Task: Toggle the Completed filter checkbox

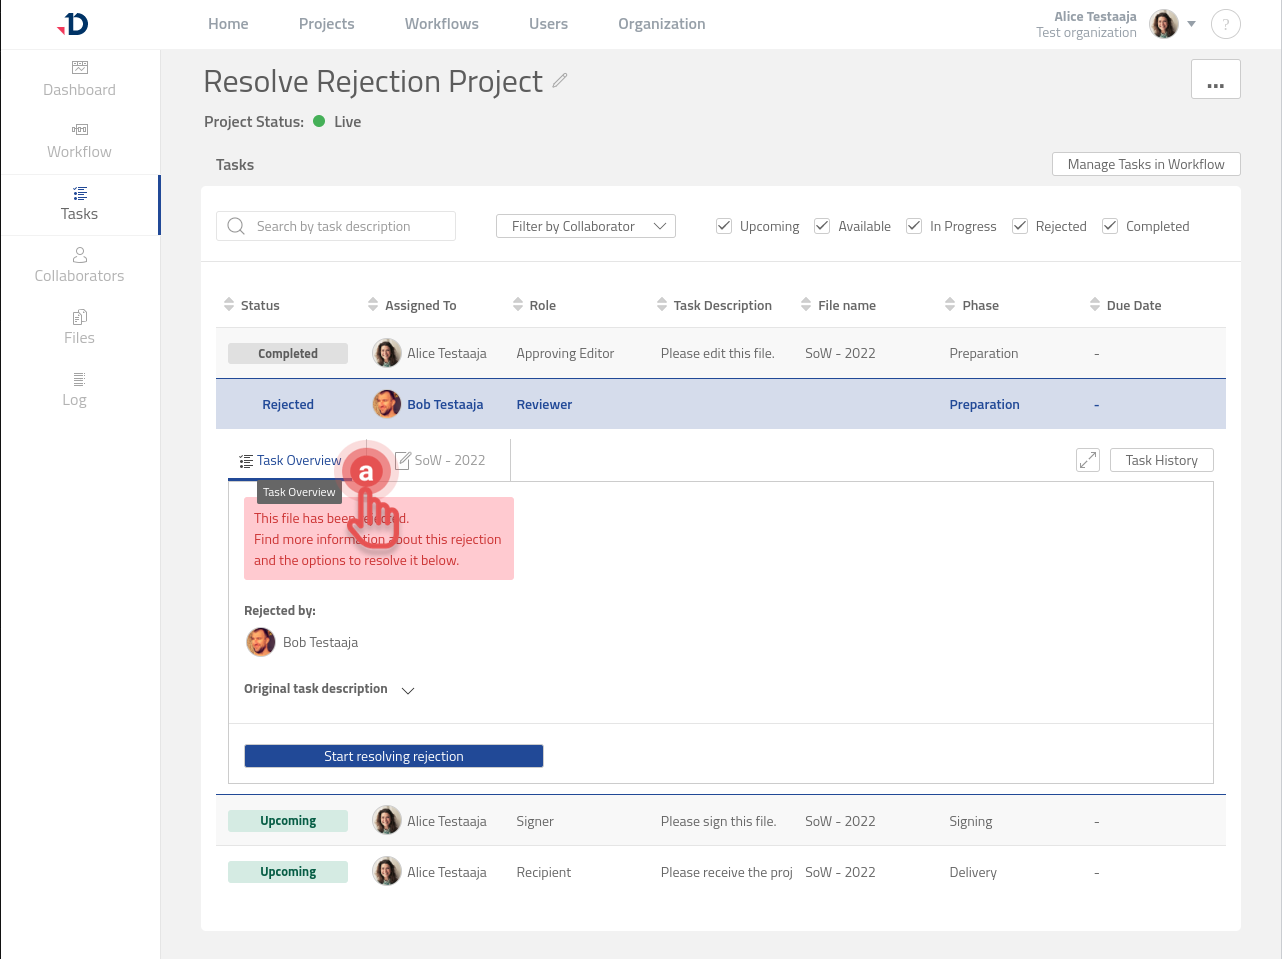Action: point(1110,226)
